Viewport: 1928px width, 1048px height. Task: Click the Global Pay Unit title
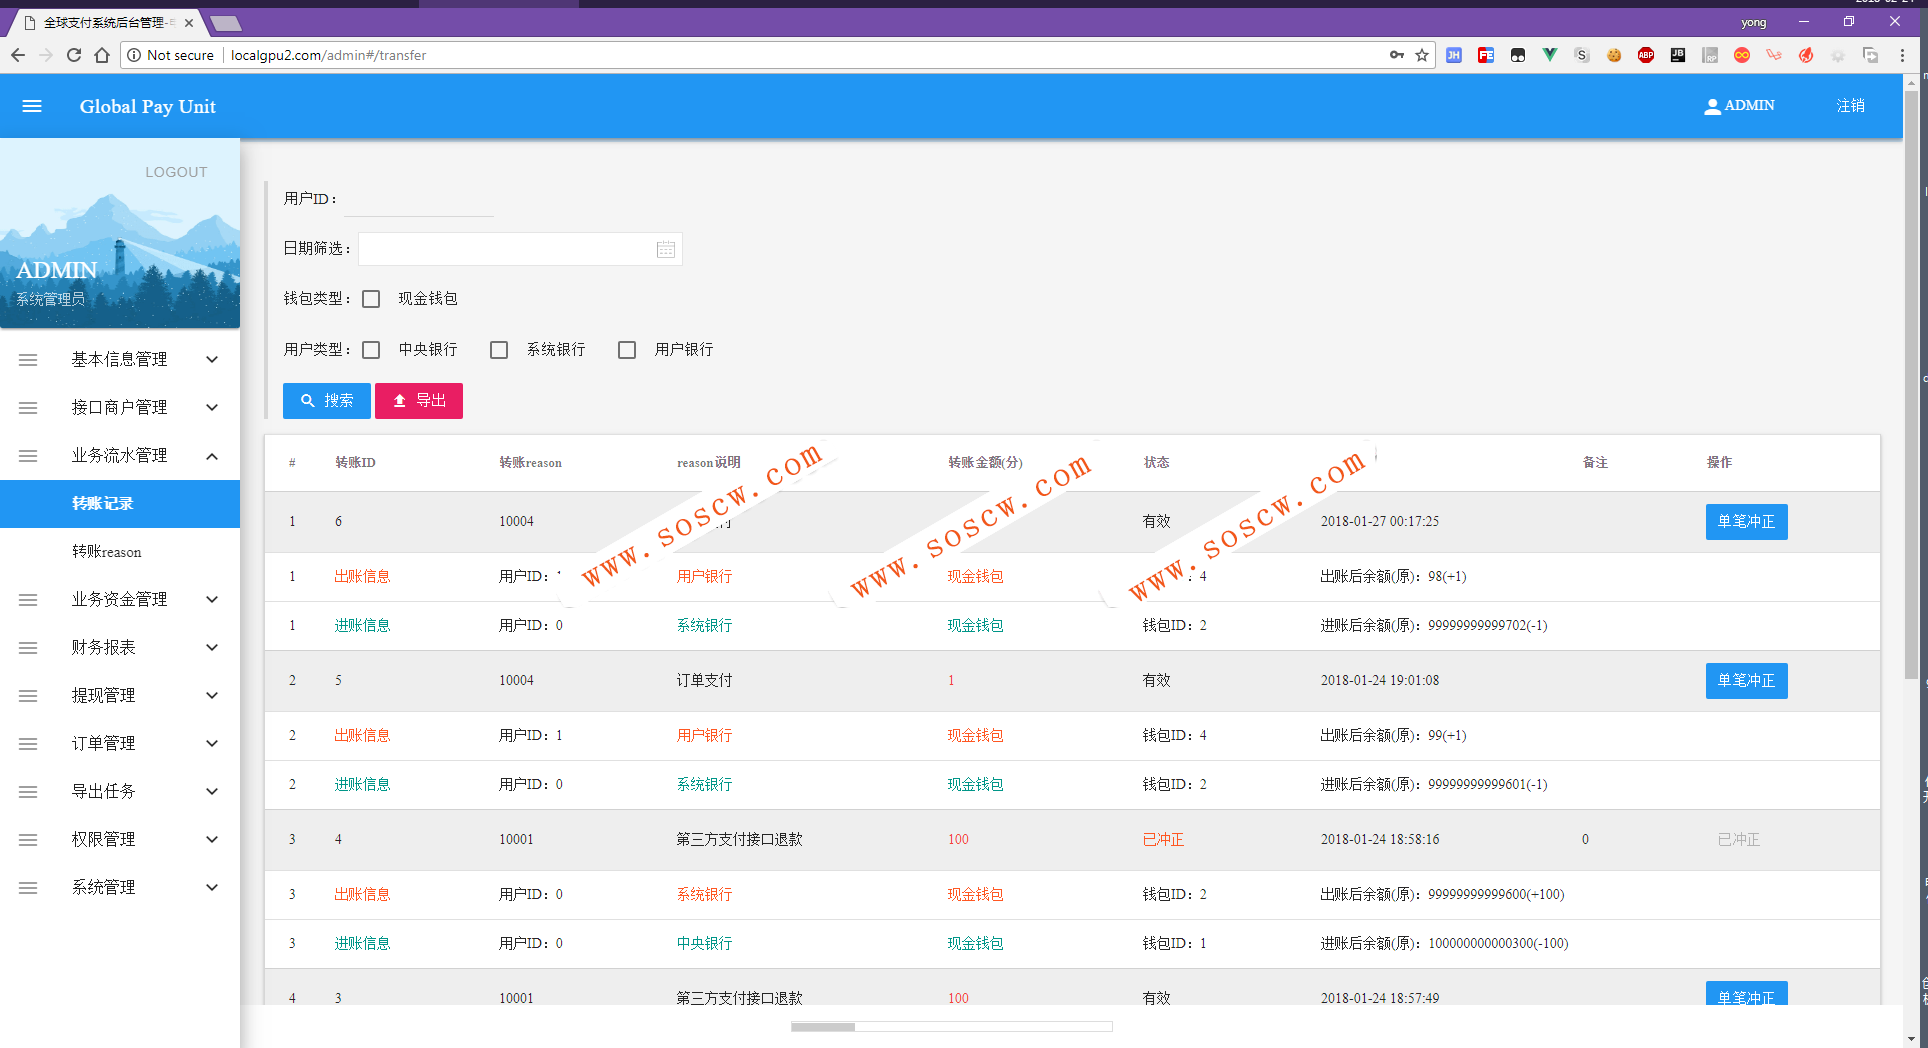coord(148,107)
